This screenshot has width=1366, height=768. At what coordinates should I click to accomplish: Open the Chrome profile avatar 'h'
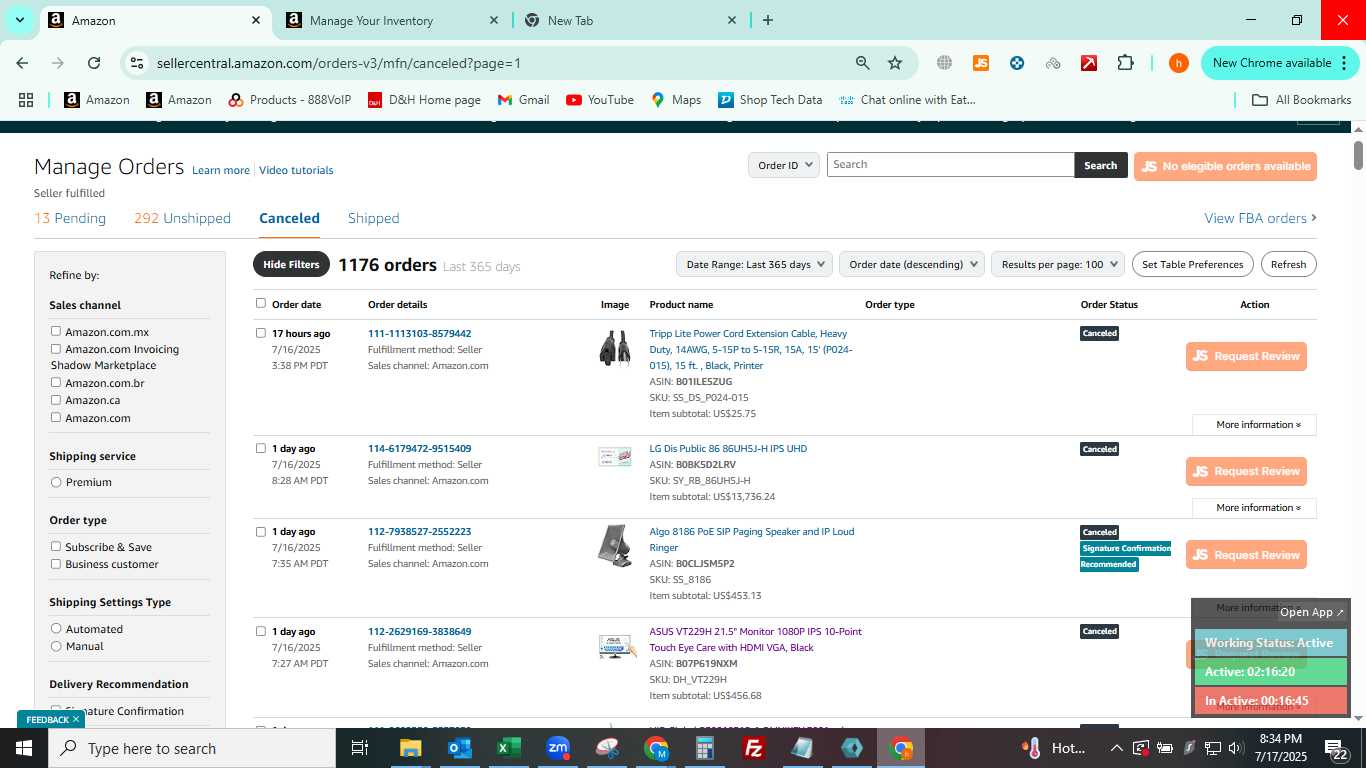(1179, 63)
